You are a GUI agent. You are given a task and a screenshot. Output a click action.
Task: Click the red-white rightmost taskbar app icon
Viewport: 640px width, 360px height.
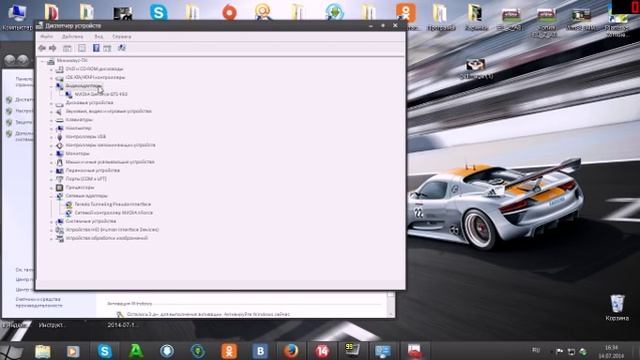(x=414, y=351)
